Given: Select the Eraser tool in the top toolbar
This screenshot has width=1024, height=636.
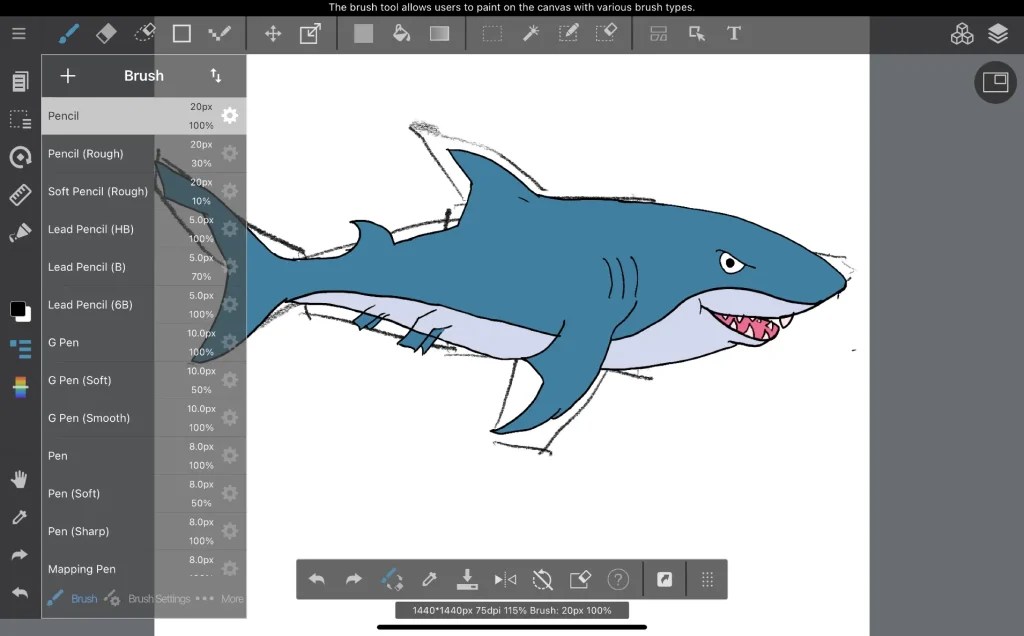Looking at the screenshot, I should 107,33.
